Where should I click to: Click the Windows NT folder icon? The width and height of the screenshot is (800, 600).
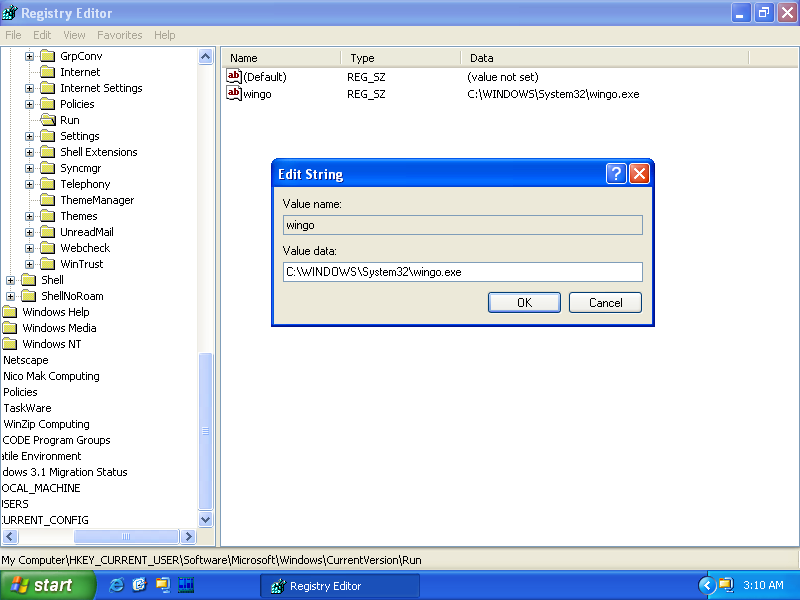point(10,344)
